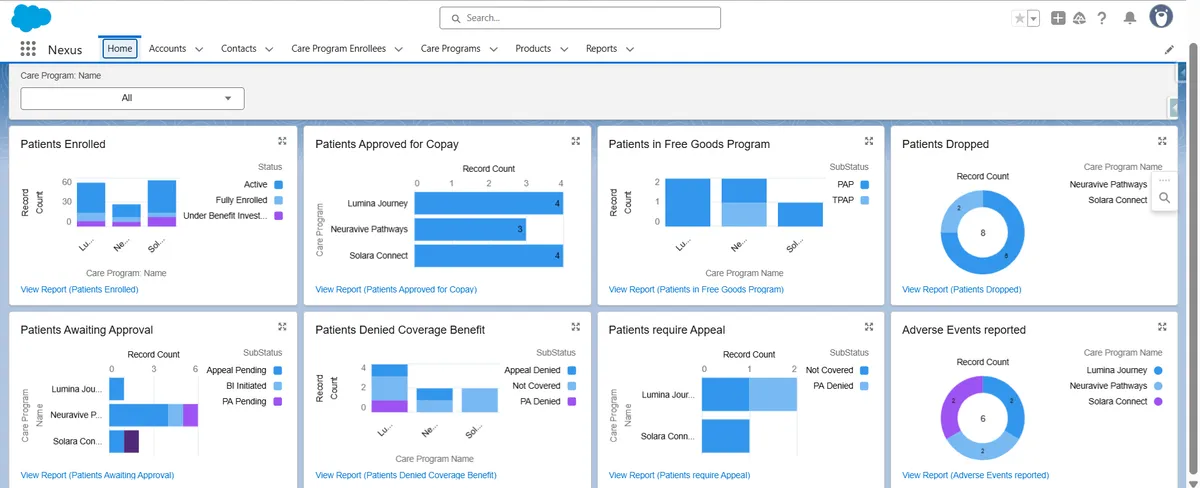The width and height of the screenshot is (1200, 488).
Task: Open the Accounts tab
Action: [x=167, y=48]
